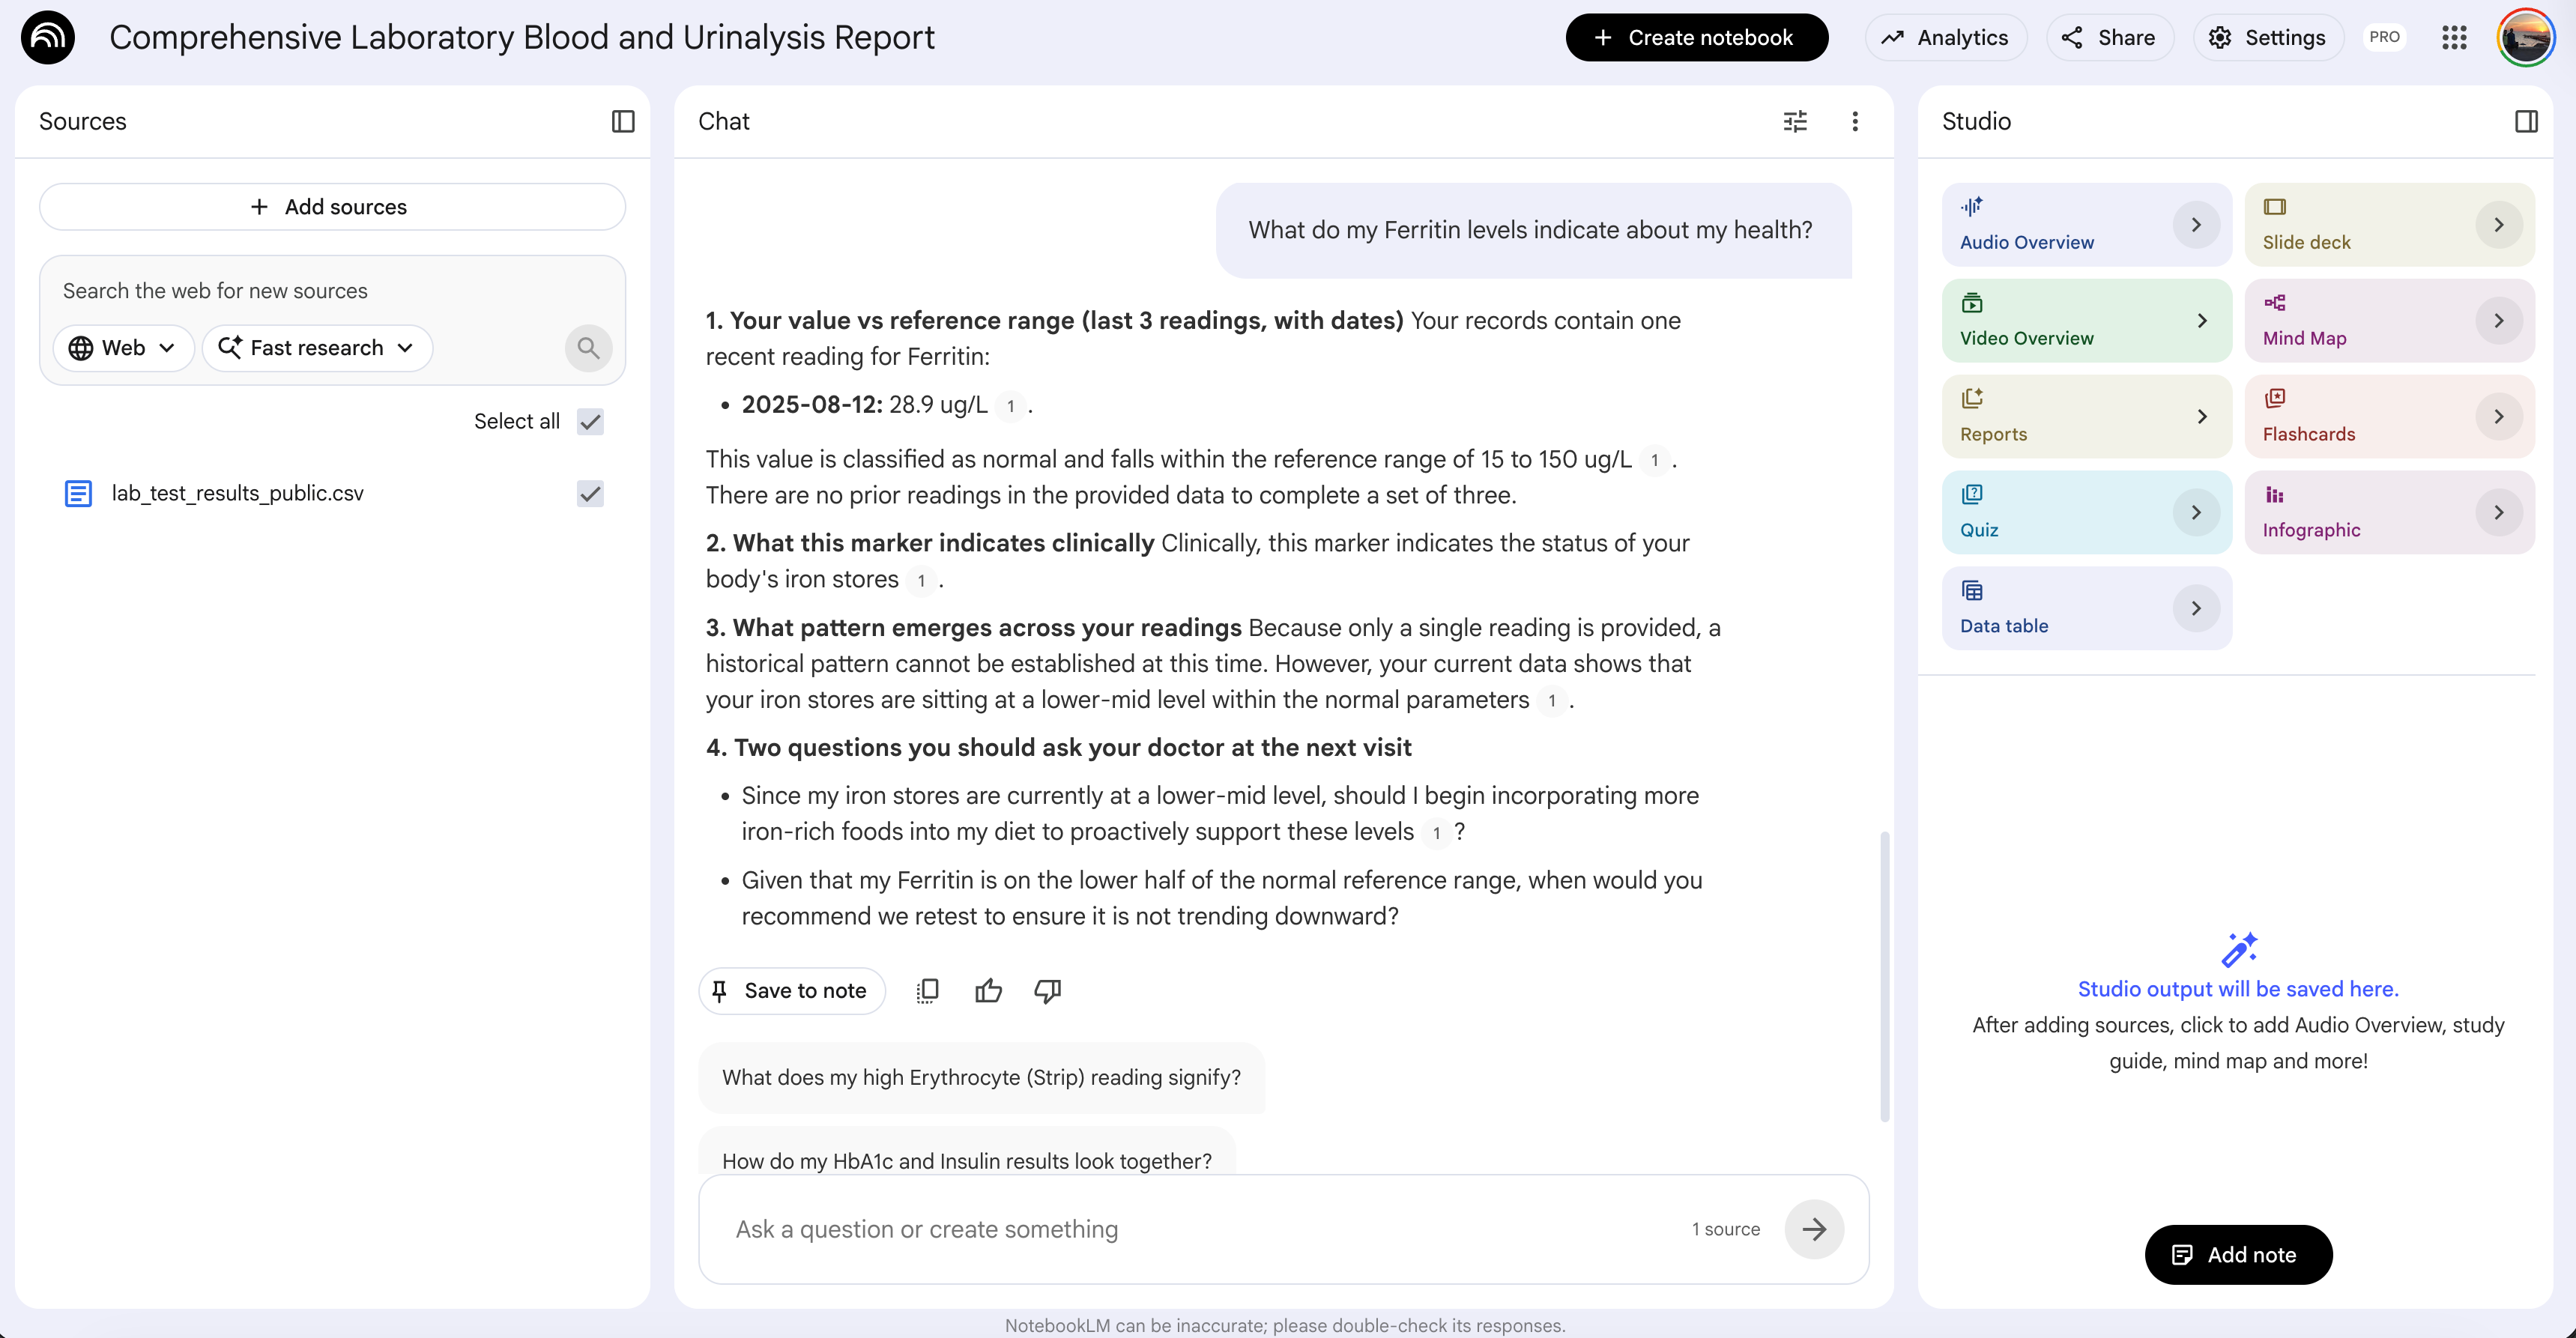Image resolution: width=2576 pixels, height=1338 pixels.
Task: Give the response a thumbs down
Action: (1048, 990)
